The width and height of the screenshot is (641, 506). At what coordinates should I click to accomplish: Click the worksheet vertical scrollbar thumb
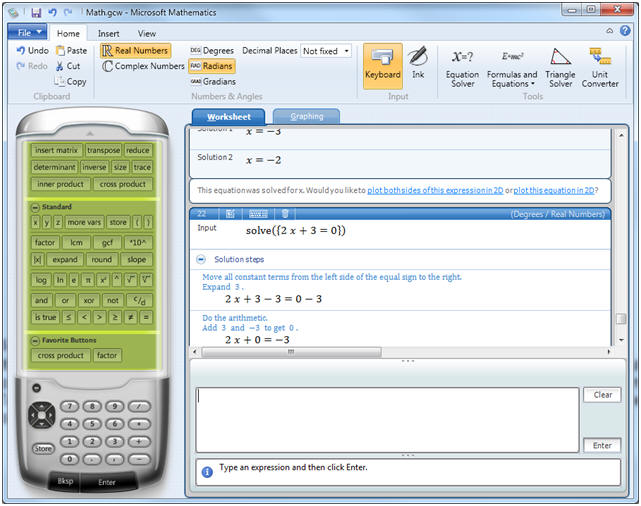tap(621, 318)
